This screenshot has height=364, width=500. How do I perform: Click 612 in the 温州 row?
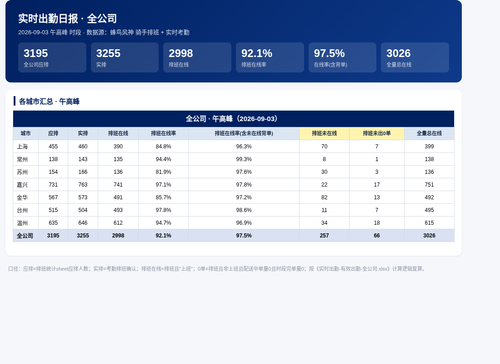point(118,223)
